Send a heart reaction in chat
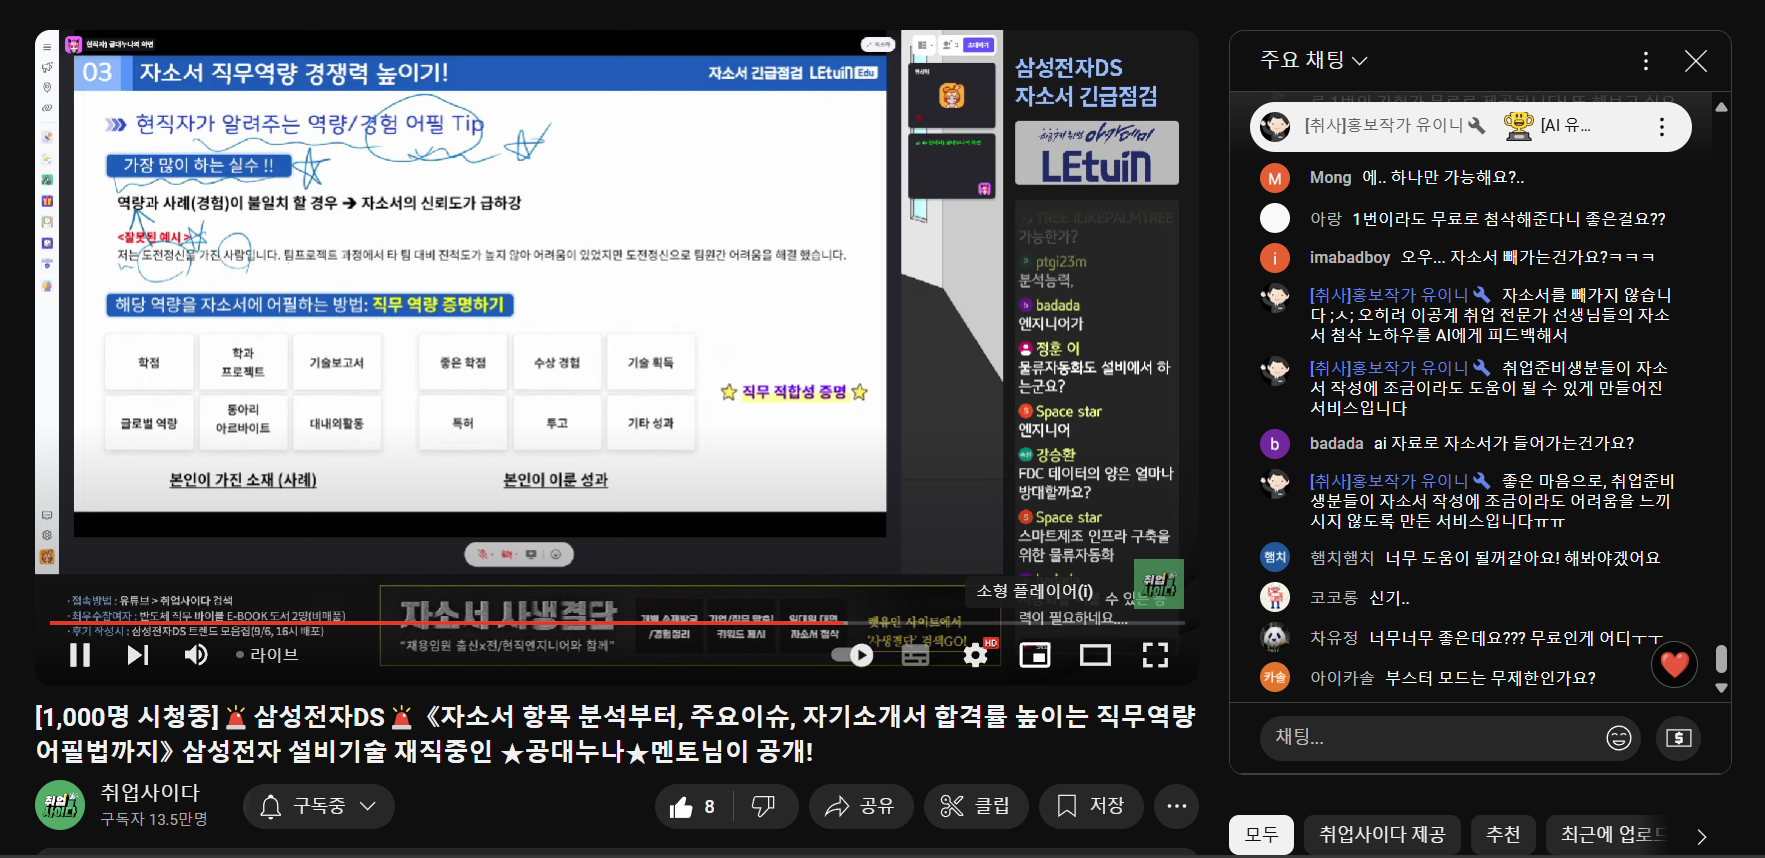The height and width of the screenshot is (858, 1765). click(1674, 664)
